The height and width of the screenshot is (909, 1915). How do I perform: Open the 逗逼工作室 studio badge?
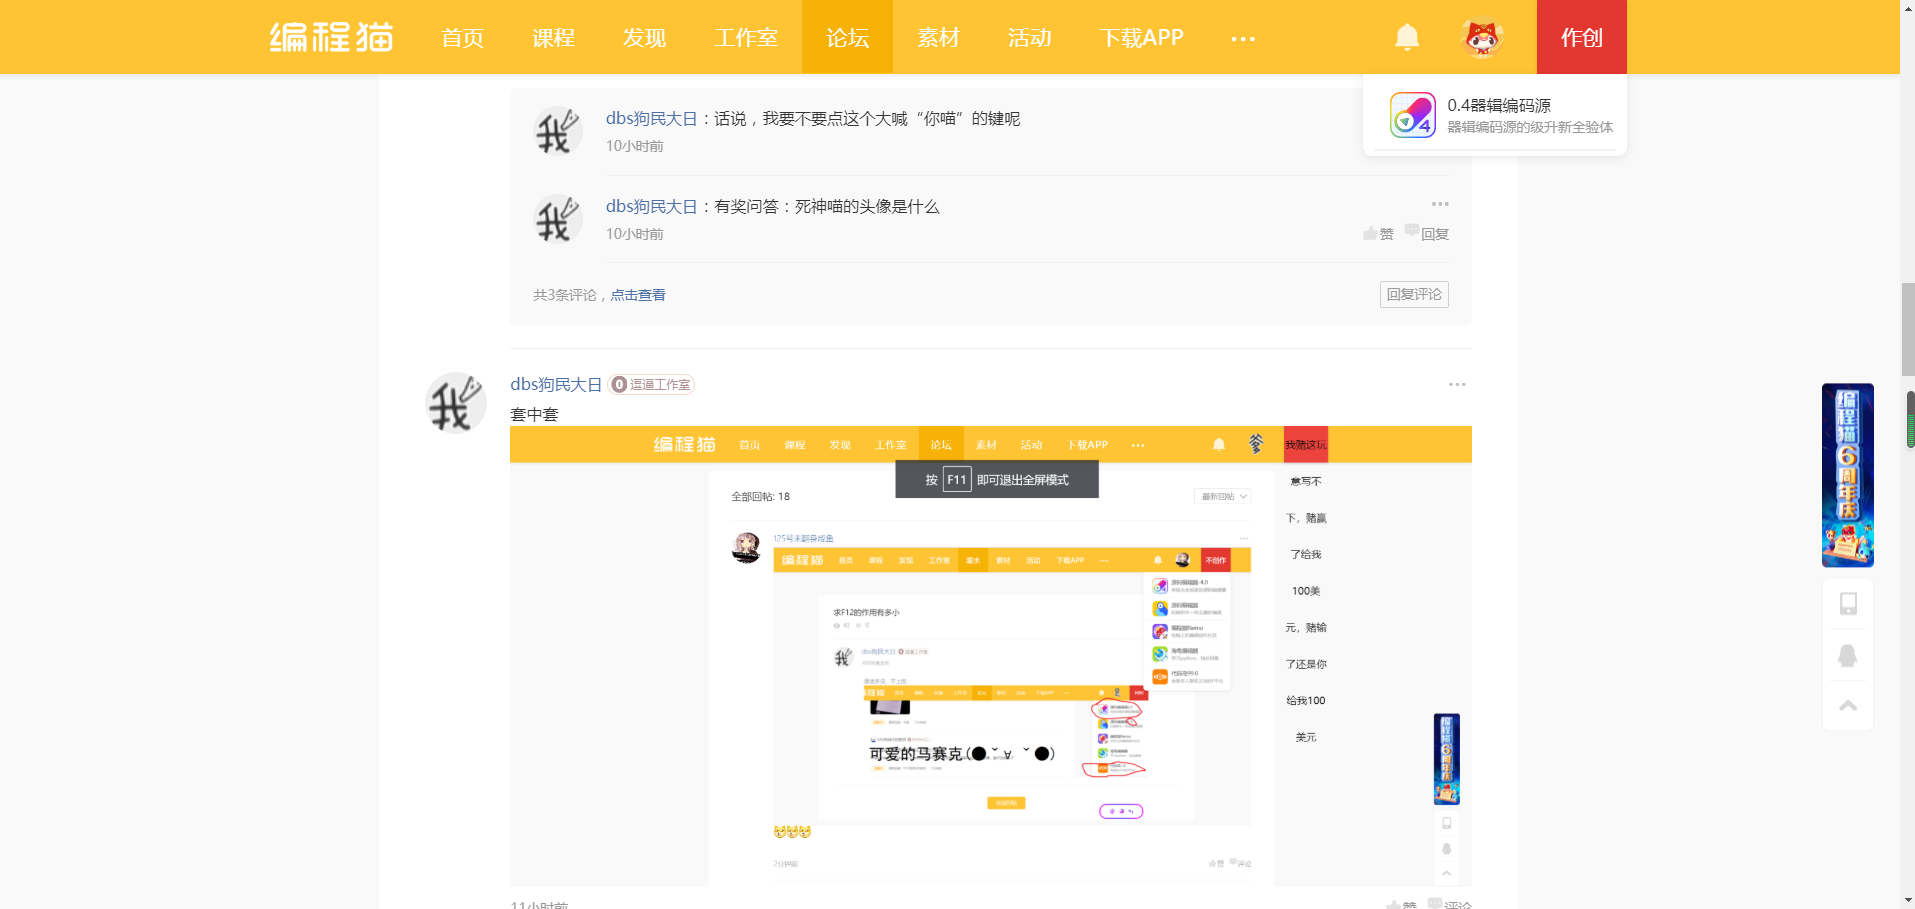point(651,384)
